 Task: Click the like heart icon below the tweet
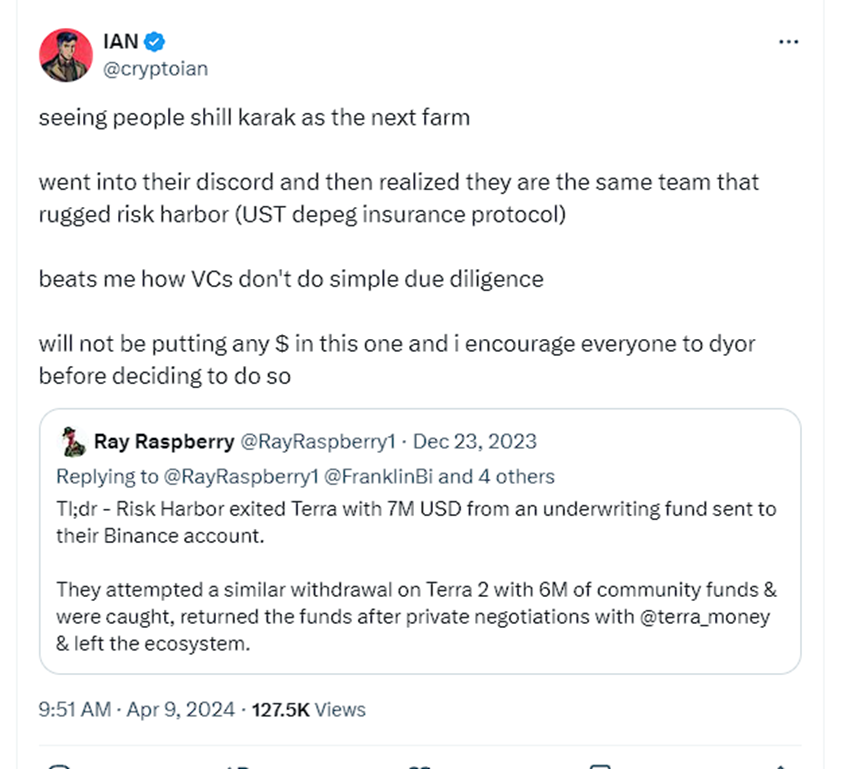coord(420,765)
